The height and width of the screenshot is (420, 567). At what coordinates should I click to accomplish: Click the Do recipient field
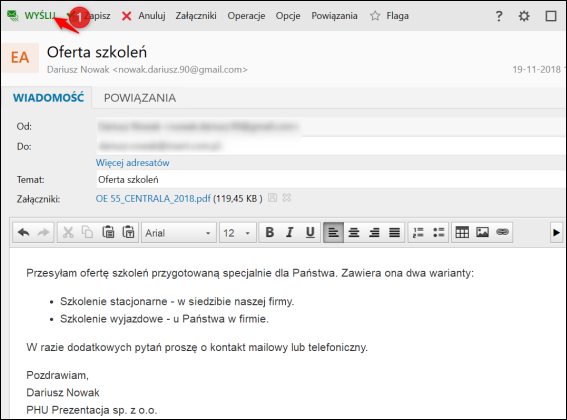pyautogui.click(x=330, y=146)
